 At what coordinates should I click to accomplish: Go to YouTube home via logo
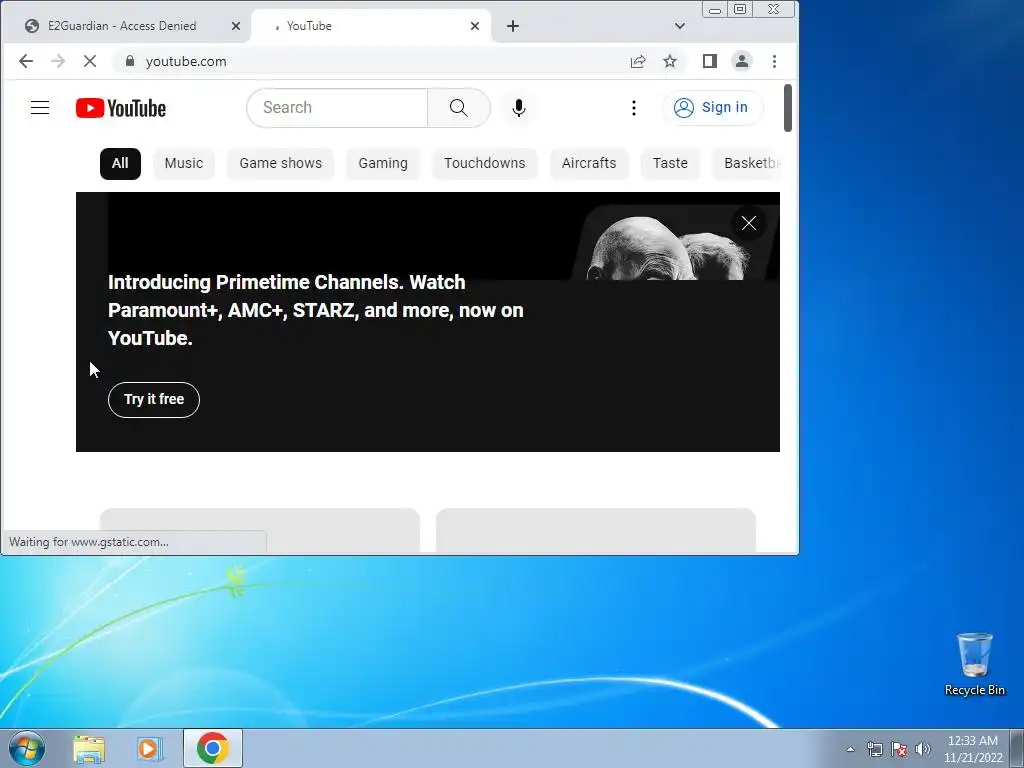click(121, 108)
